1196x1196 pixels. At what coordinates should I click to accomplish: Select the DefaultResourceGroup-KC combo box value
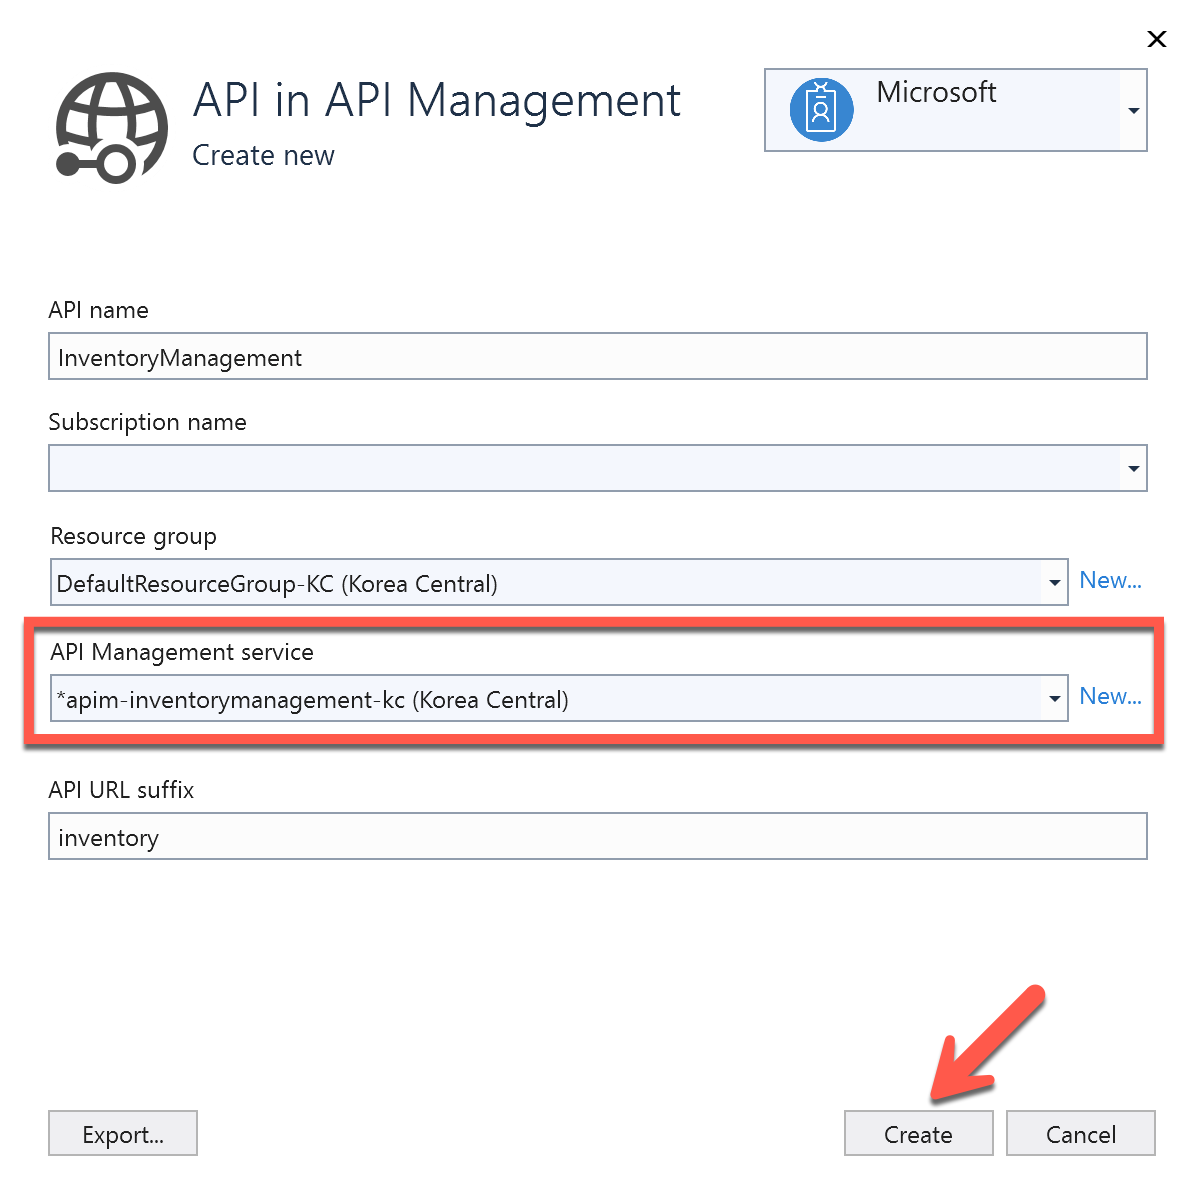pos(274,583)
